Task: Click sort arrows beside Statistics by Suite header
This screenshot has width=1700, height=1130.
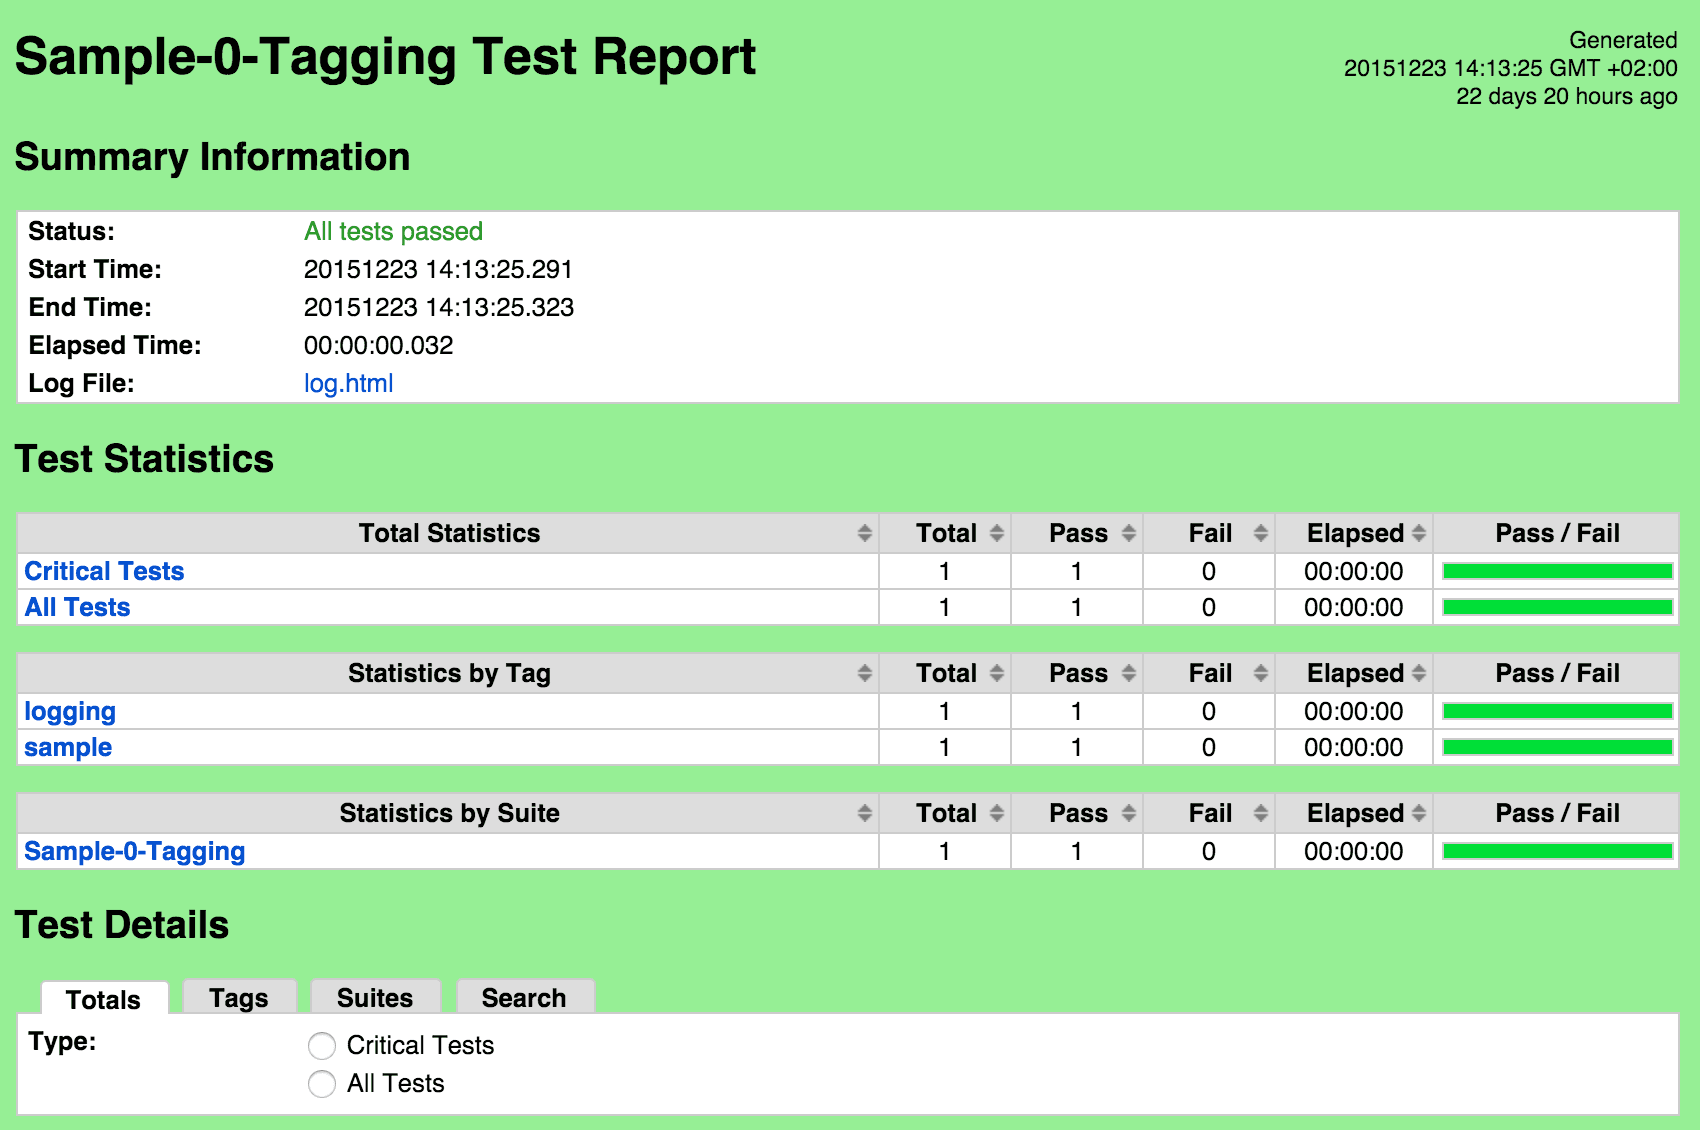Action: tap(865, 814)
